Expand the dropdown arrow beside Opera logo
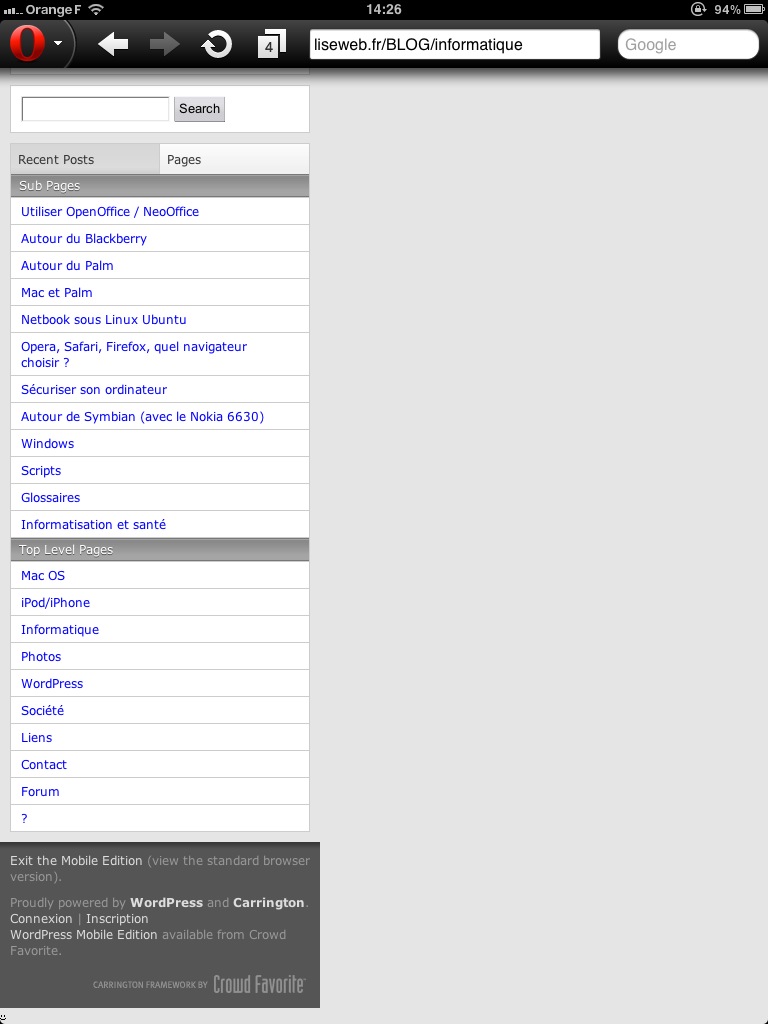Viewport: 768px width, 1024px height. point(59,44)
